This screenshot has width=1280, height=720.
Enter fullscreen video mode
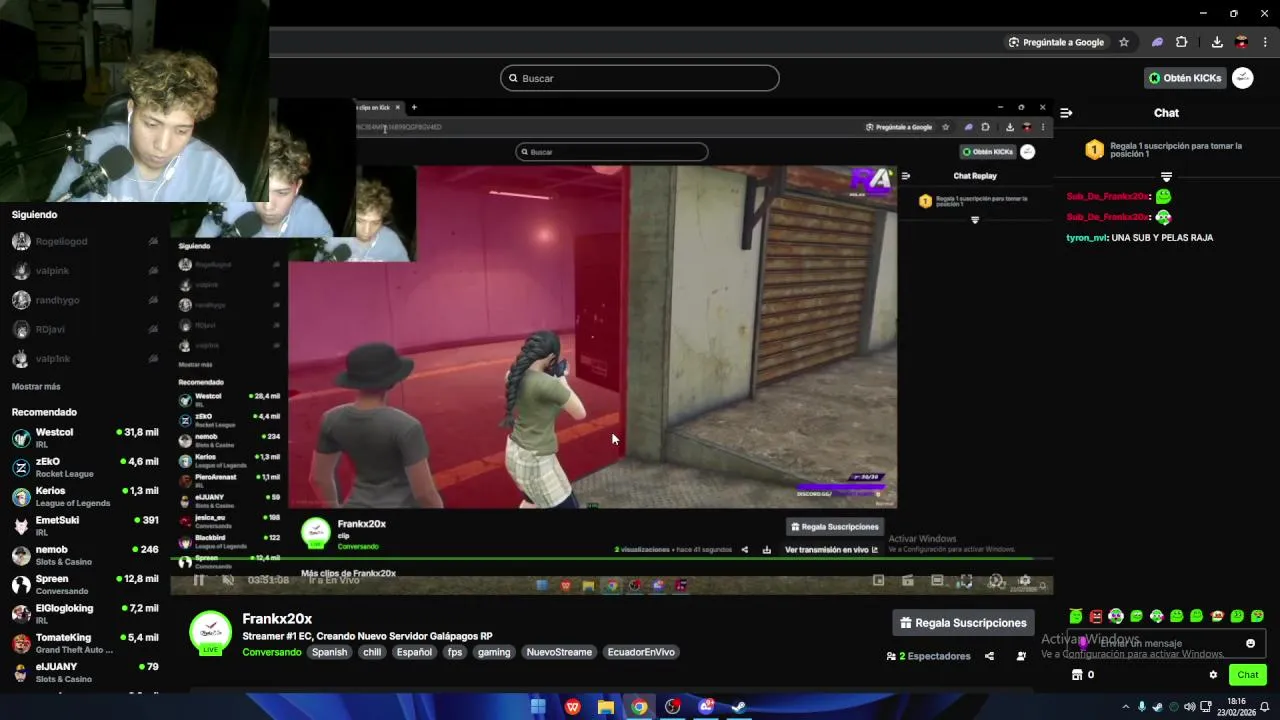point(966,580)
